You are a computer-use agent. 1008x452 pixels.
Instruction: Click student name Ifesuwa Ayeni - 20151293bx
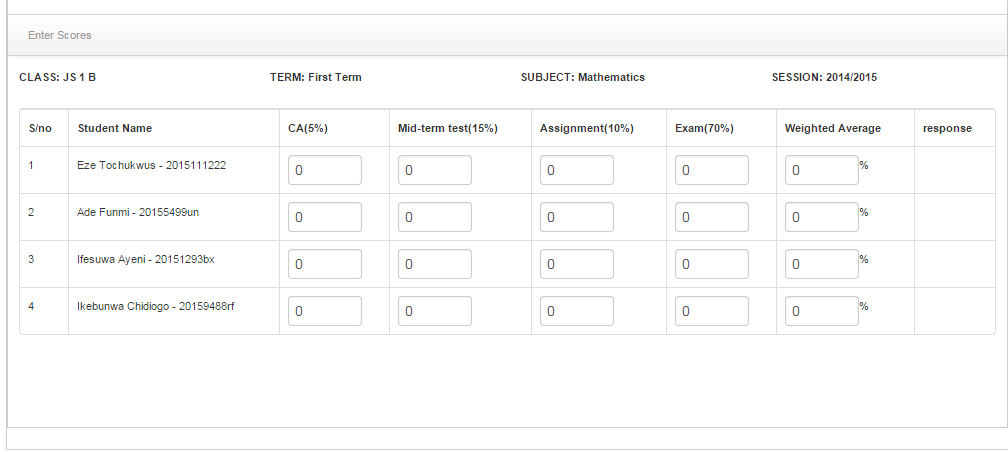pos(146,260)
